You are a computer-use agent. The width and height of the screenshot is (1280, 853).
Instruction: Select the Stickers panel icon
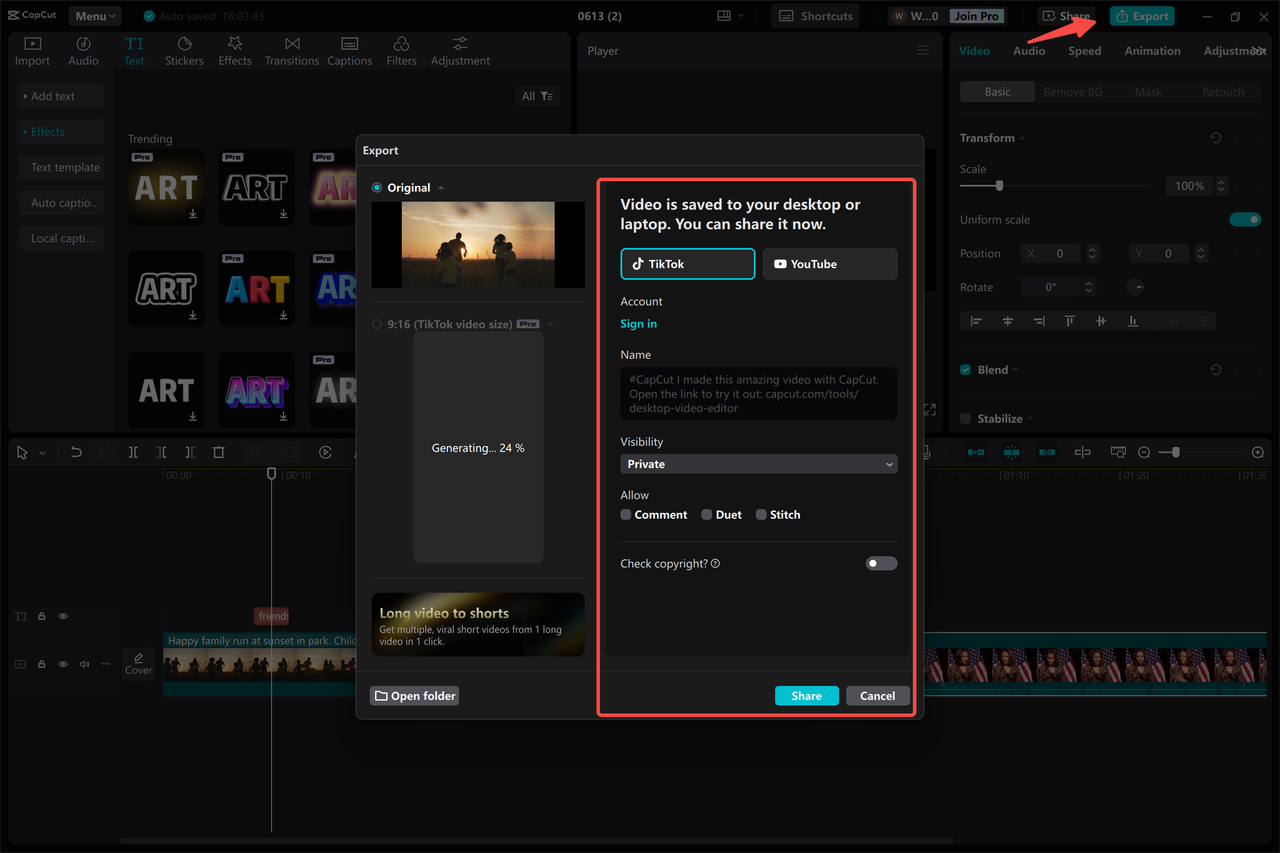click(x=184, y=50)
